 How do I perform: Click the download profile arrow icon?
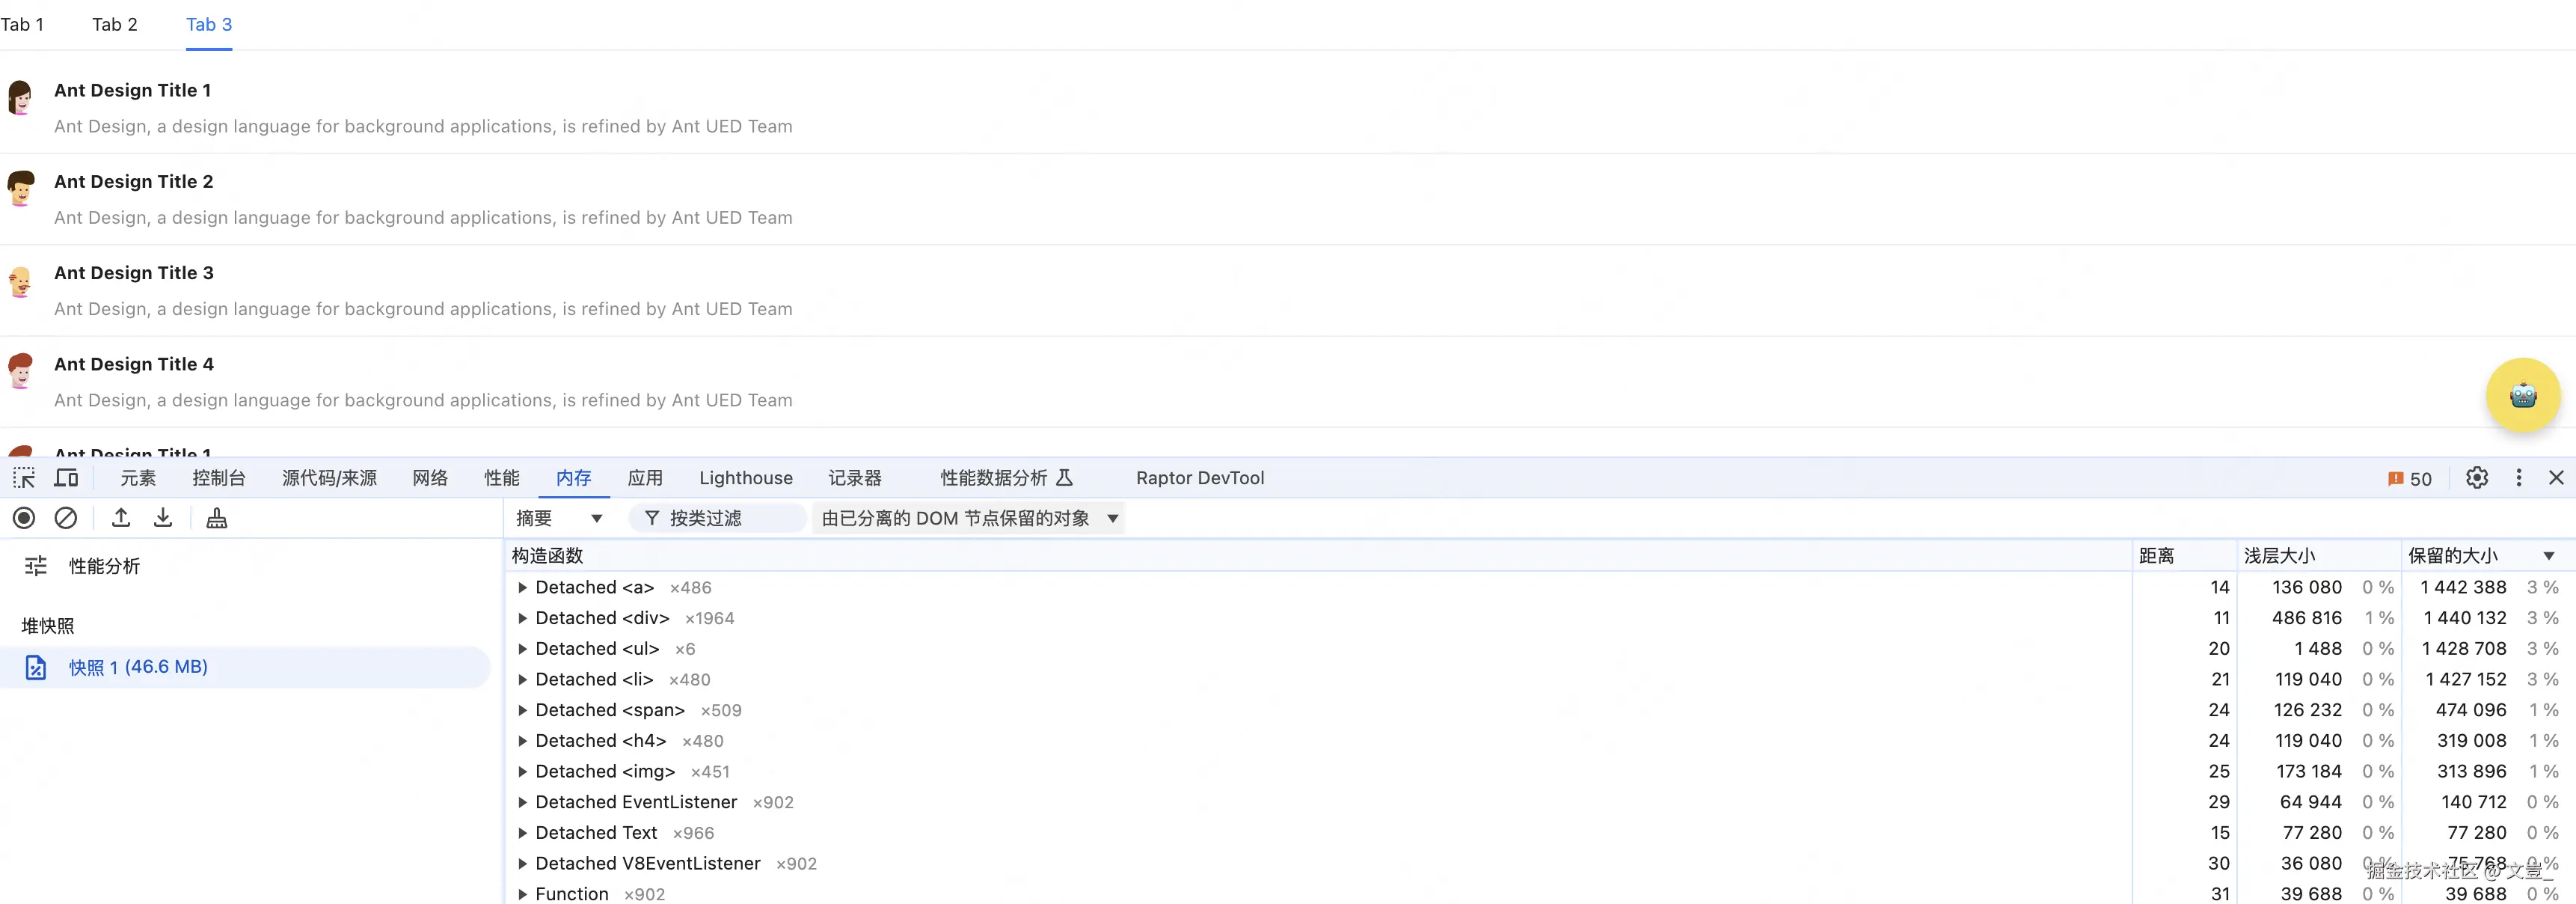click(163, 518)
